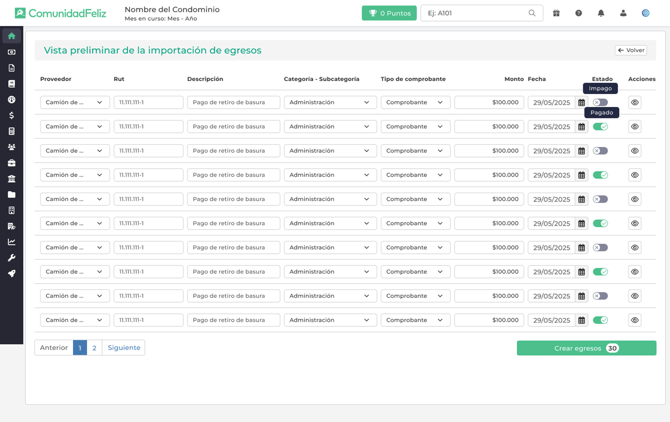Expand first row Proveedor dropdown
670x422 pixels.
pyautogui.click(x=75, y=102)
